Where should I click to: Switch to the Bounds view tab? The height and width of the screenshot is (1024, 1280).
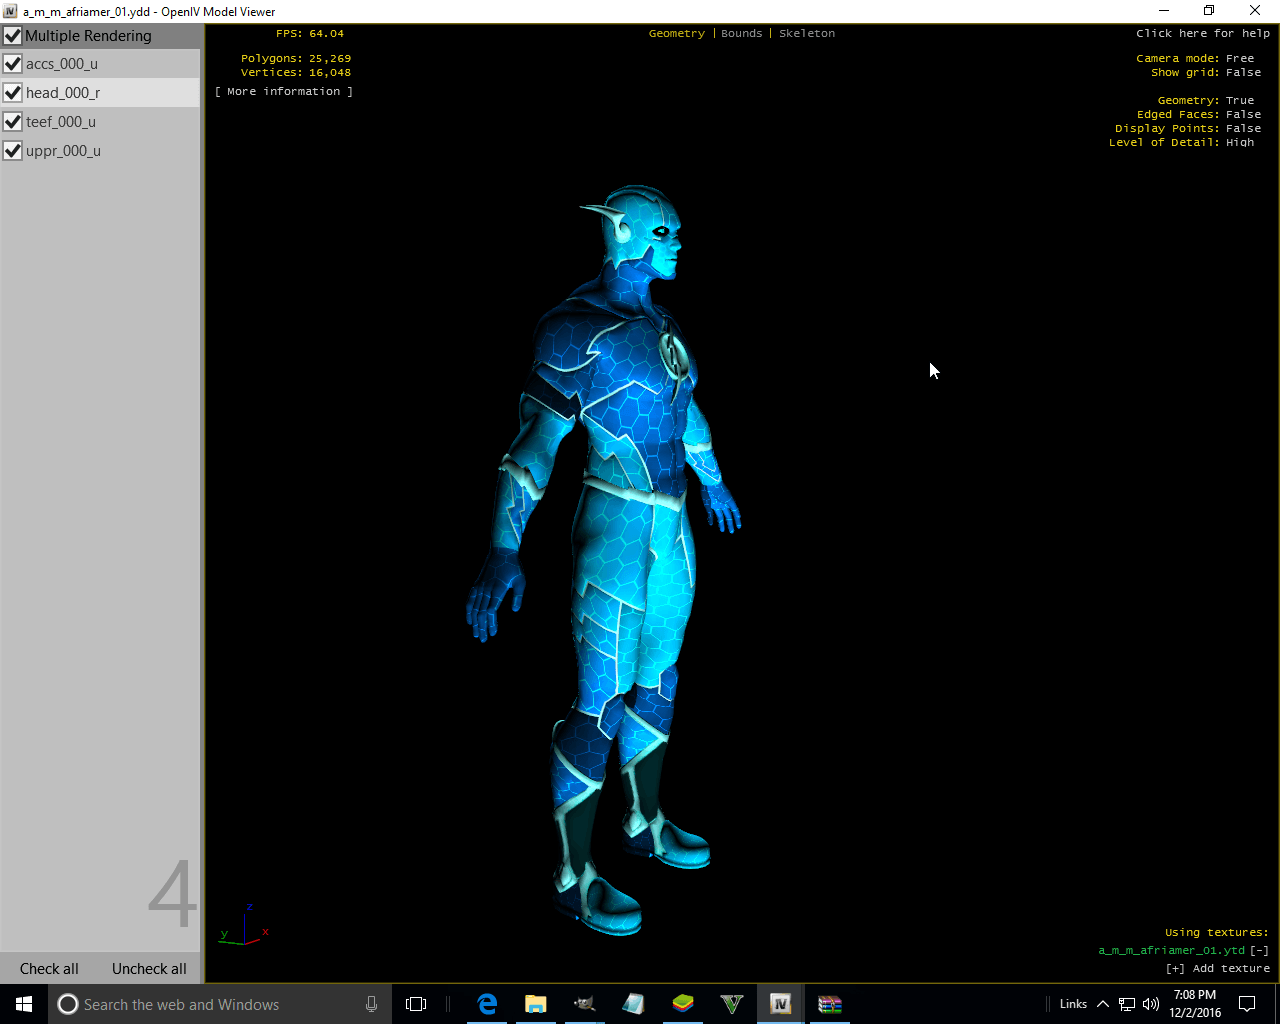click(742, 33)
